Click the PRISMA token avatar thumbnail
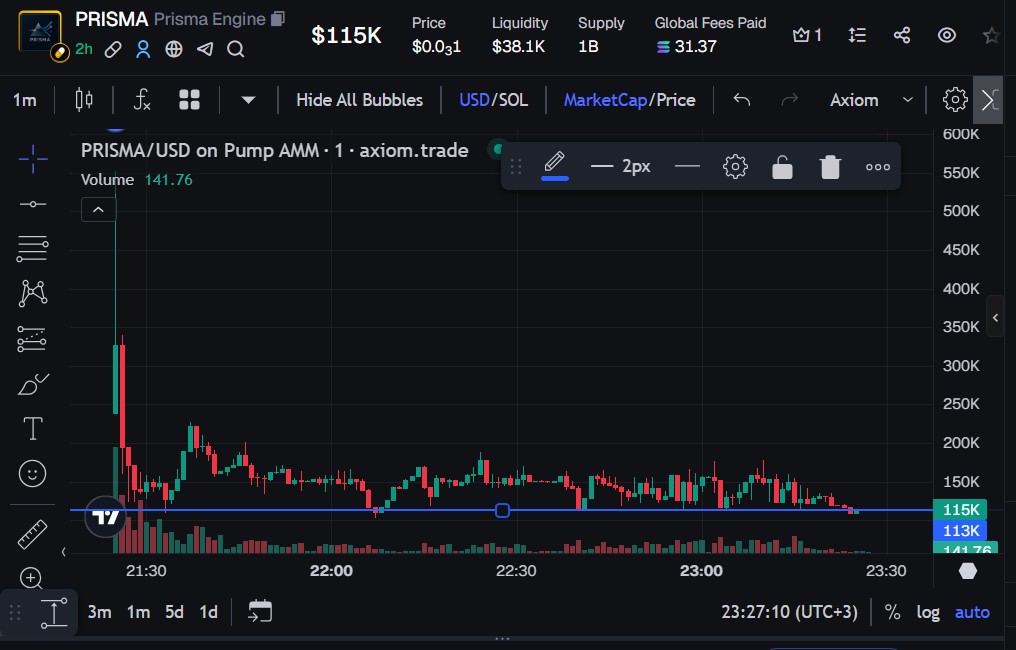 (40, 32)
